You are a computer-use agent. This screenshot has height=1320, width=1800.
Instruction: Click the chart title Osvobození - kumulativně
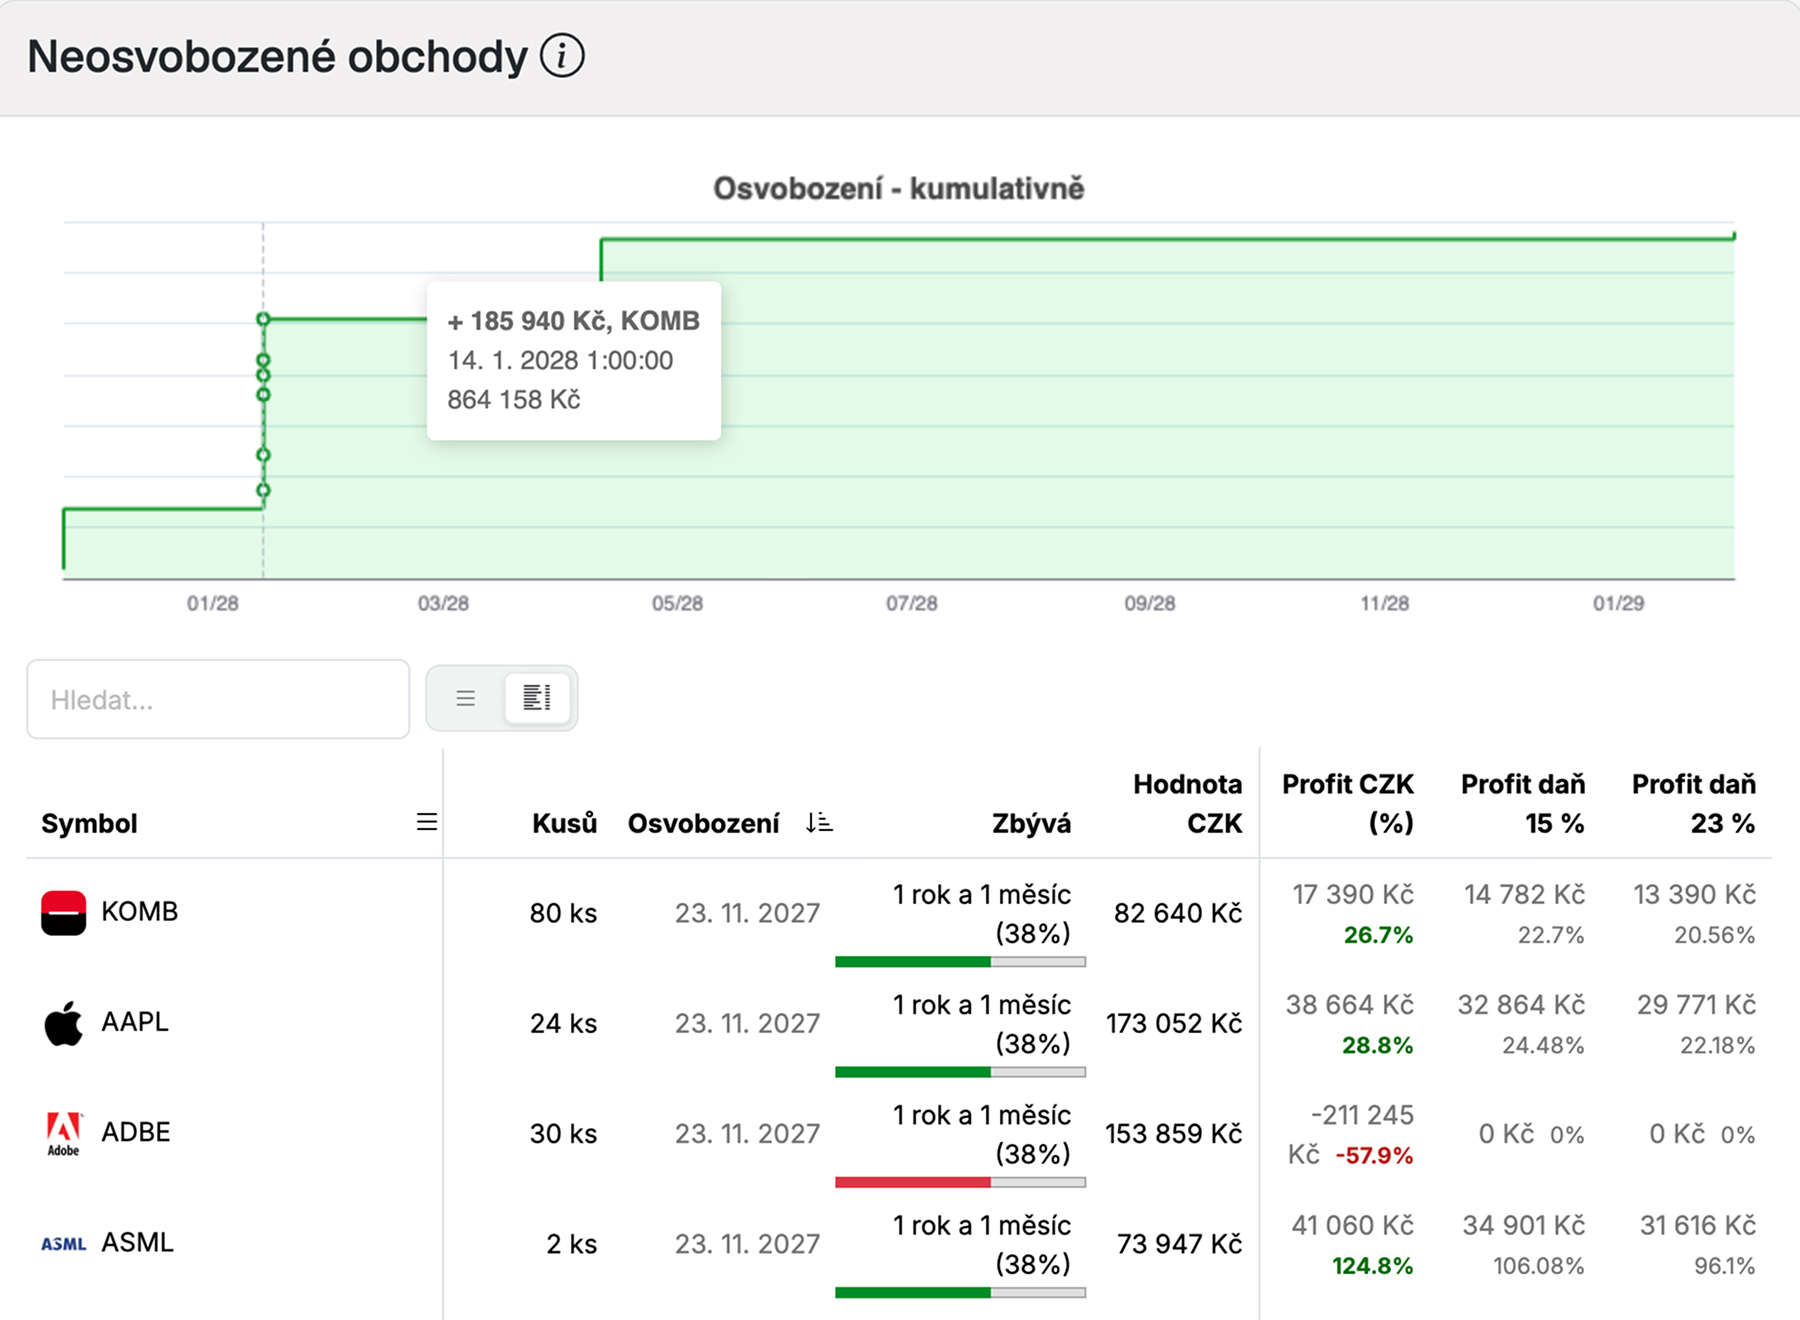tap(898, 188)
